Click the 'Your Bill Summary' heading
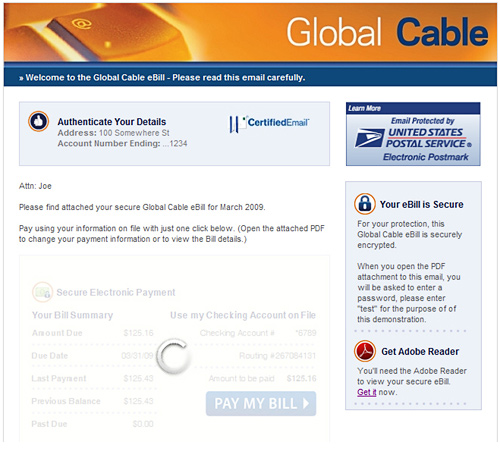 click(72, 315)
